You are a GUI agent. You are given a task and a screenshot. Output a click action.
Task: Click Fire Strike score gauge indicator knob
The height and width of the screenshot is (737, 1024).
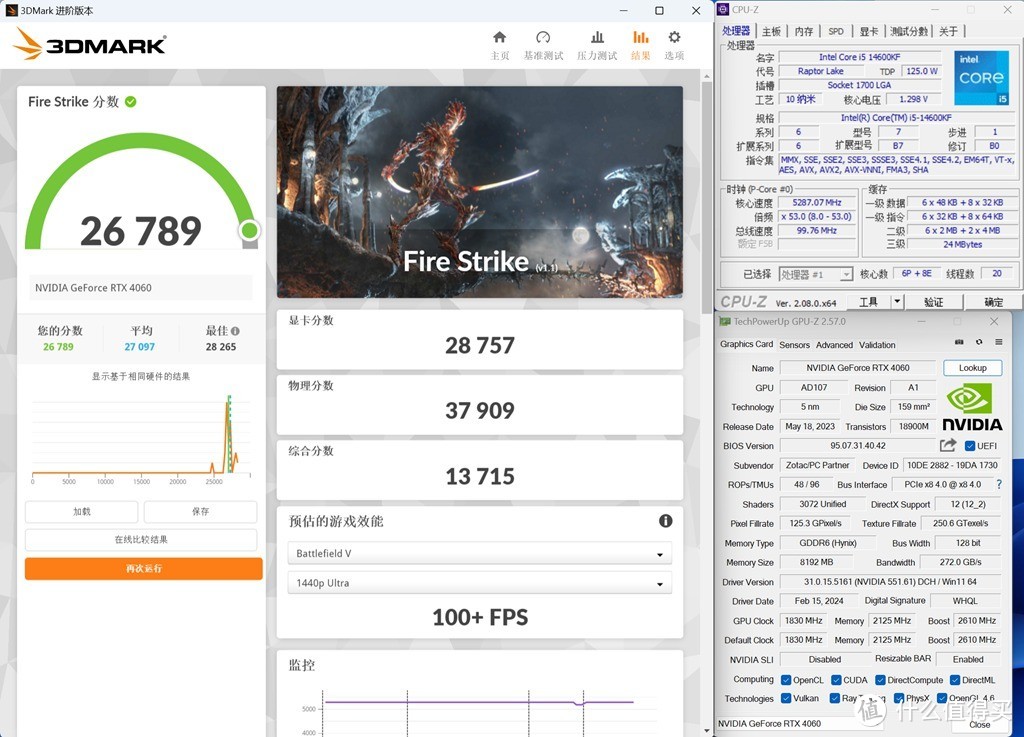(x=249, y=230)
